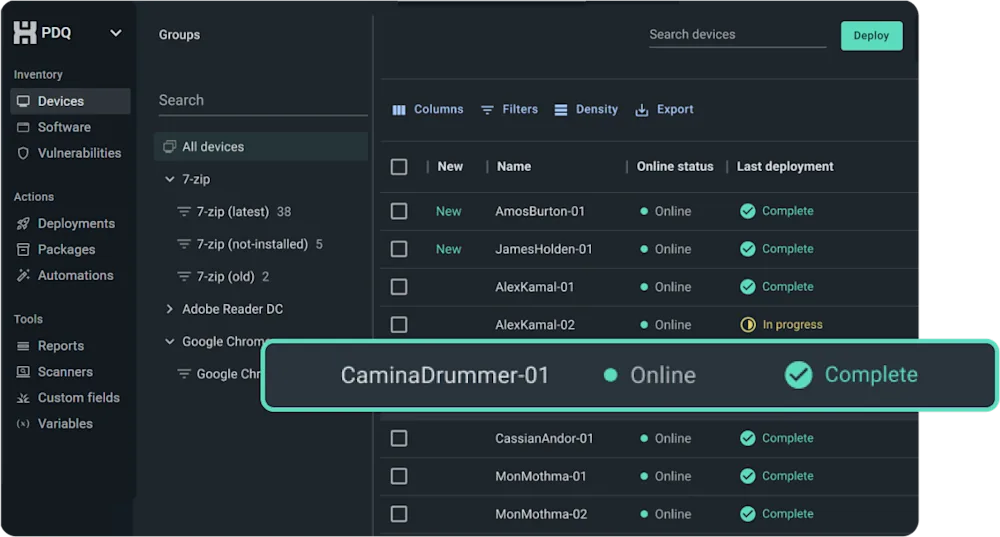The image size is (1000, 537).
Task: Open Software in the Inventory sidebar
Action: (64, 127)
